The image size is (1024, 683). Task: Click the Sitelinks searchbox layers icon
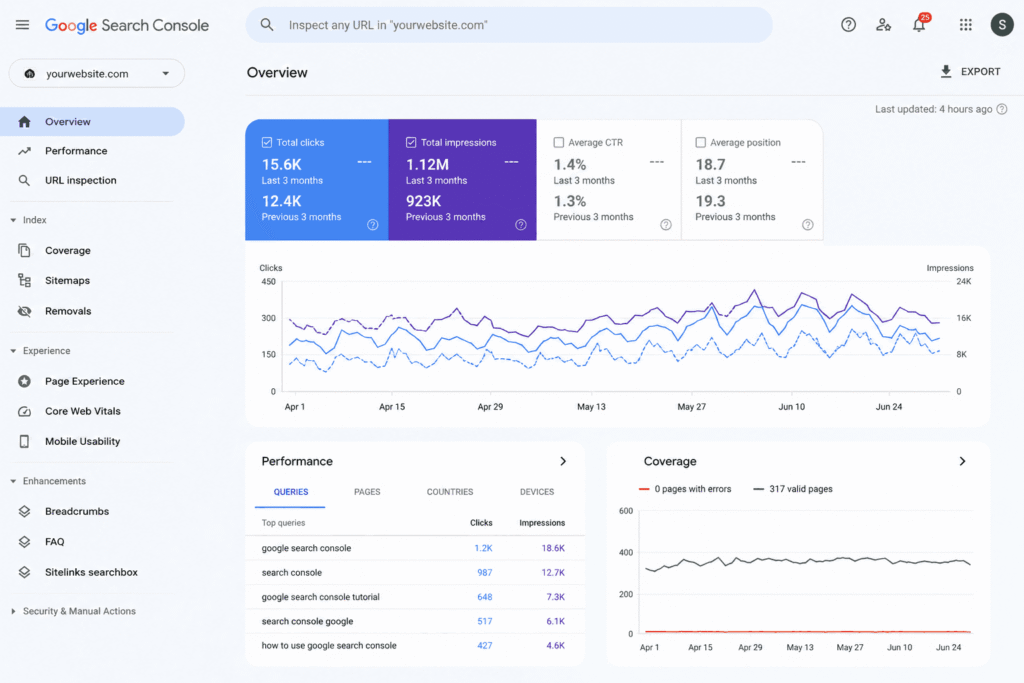coord(24,572)
